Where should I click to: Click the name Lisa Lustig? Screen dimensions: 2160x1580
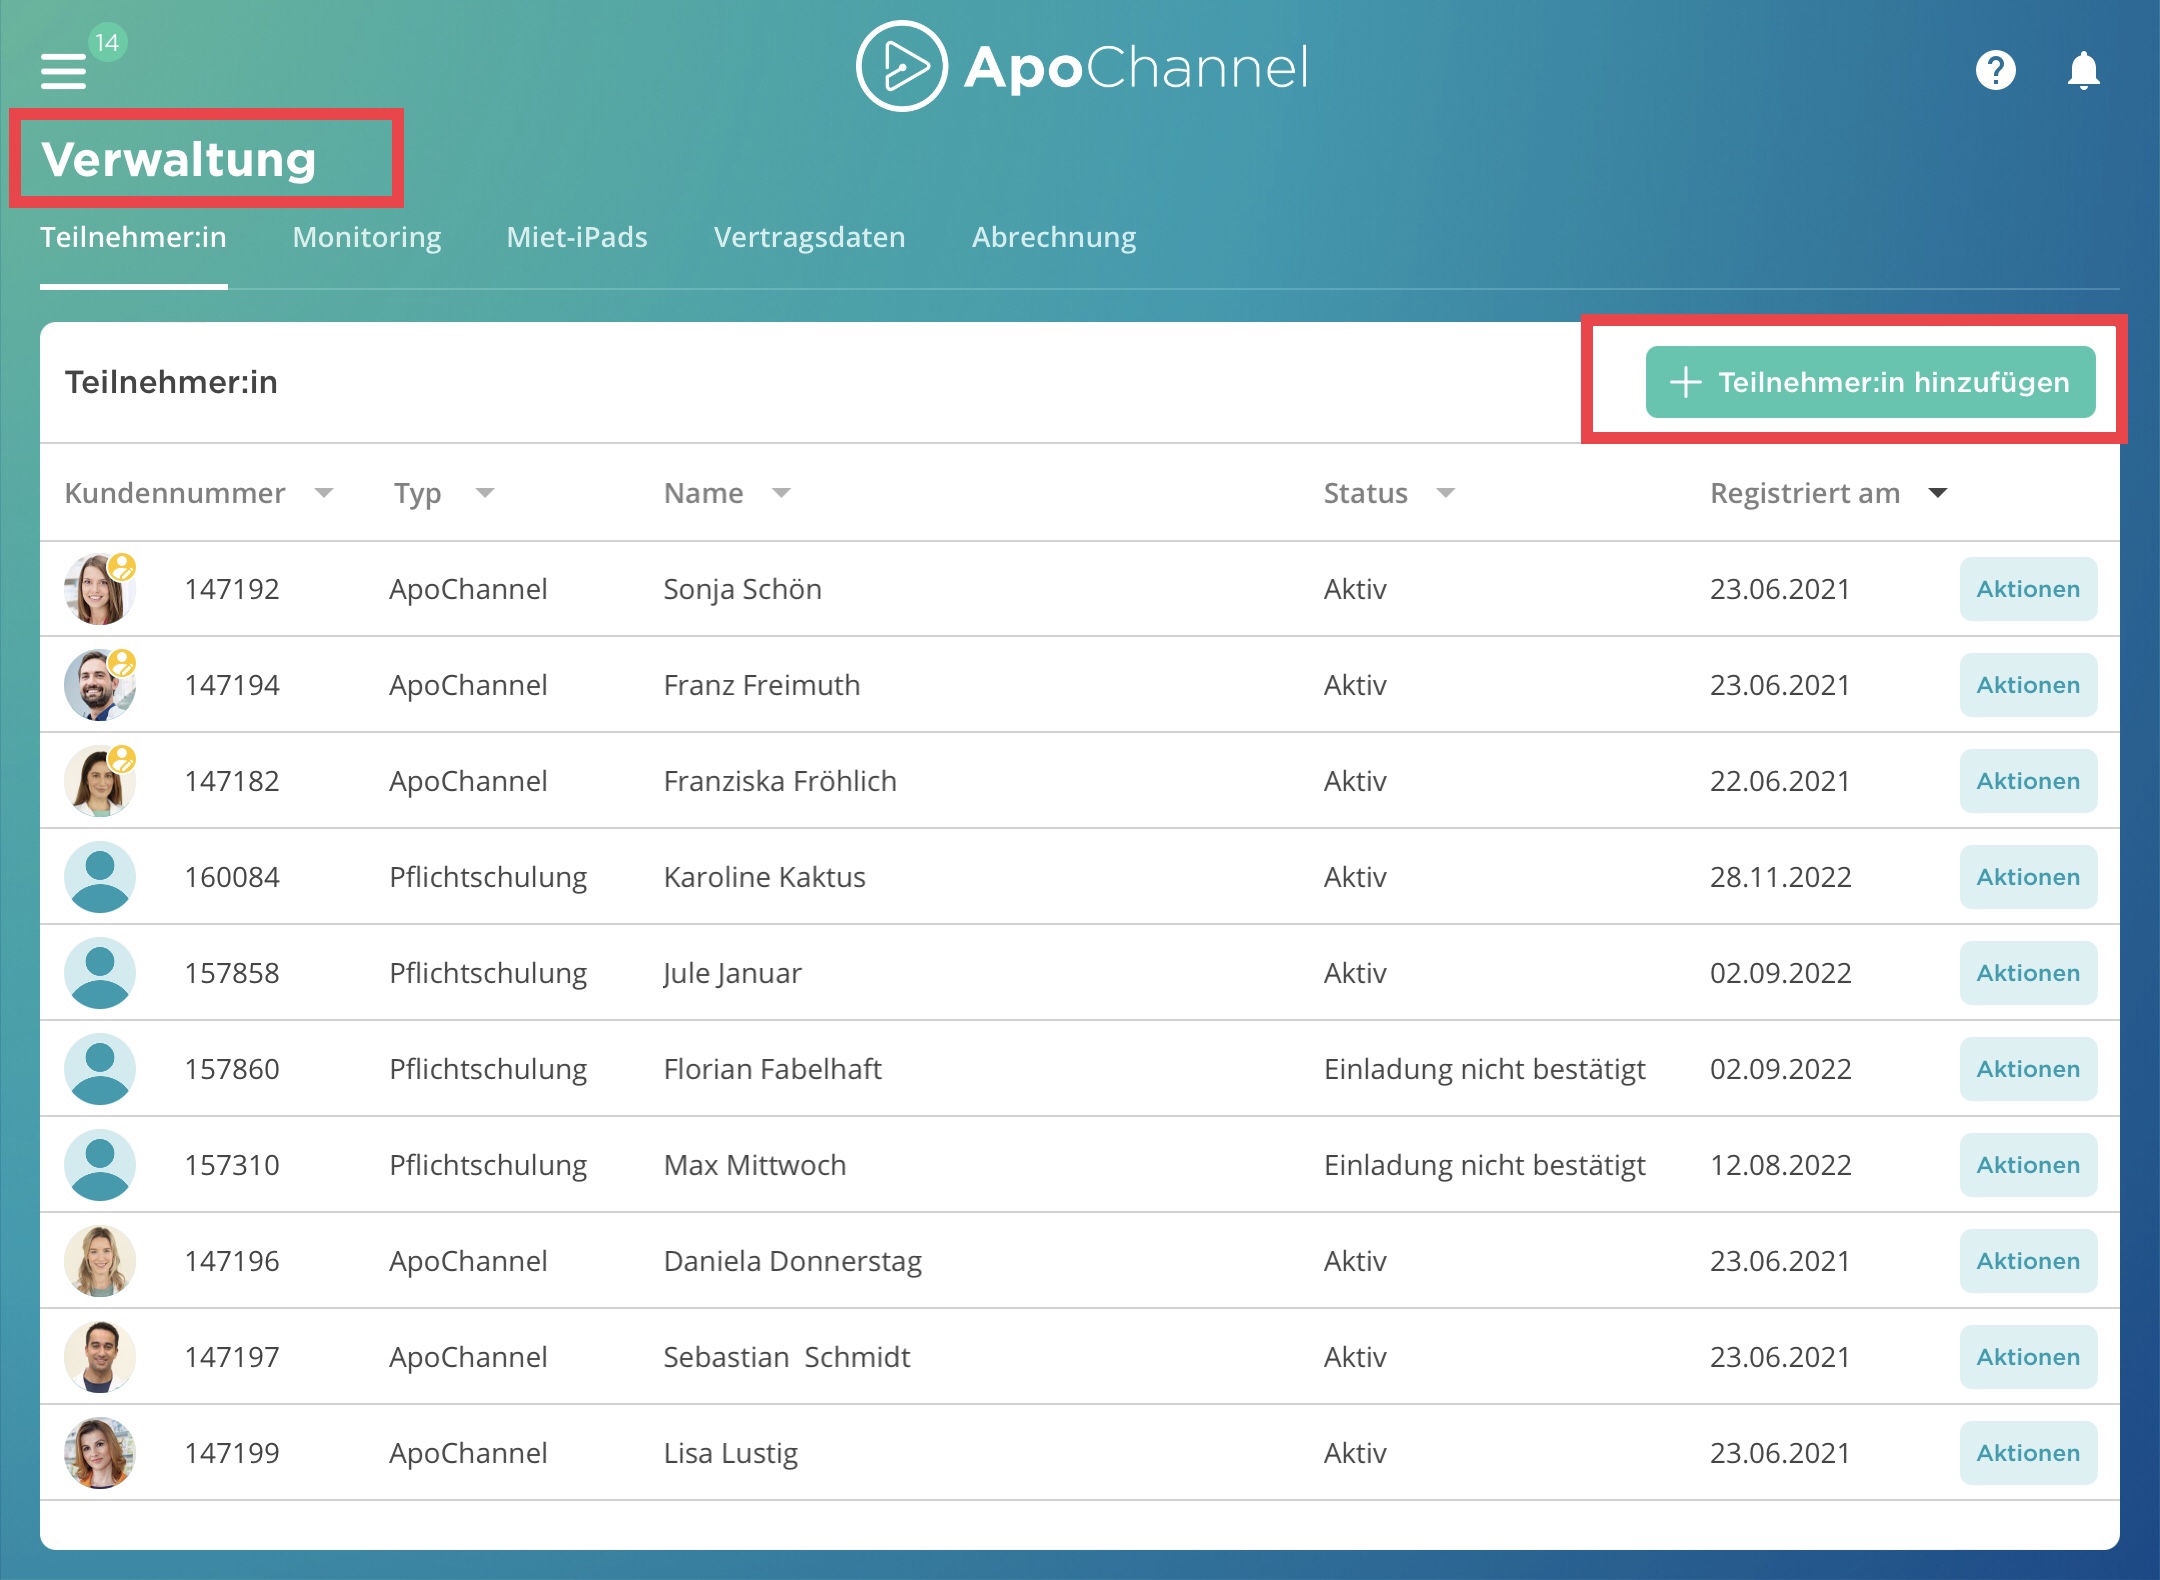(x=730, y=1453)
